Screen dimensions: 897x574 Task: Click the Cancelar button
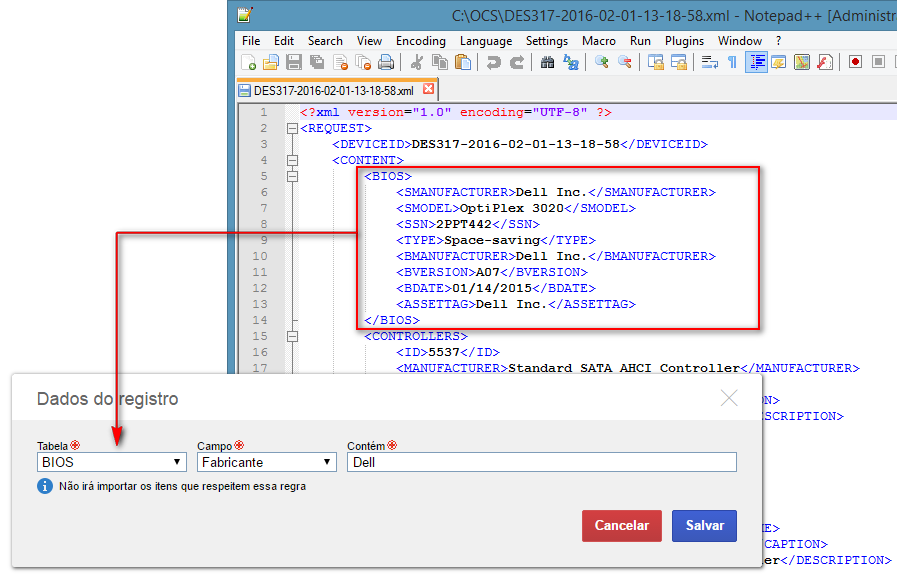click(622, 525)
